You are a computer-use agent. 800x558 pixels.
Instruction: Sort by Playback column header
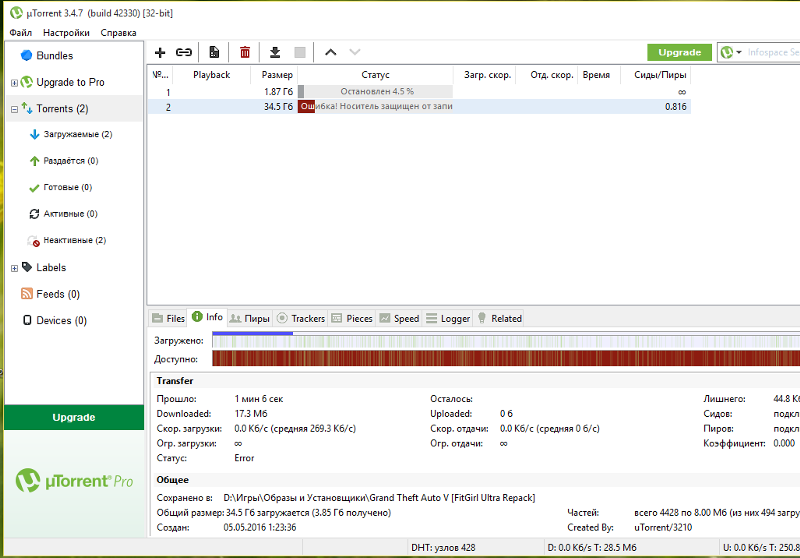click(212, 75)
